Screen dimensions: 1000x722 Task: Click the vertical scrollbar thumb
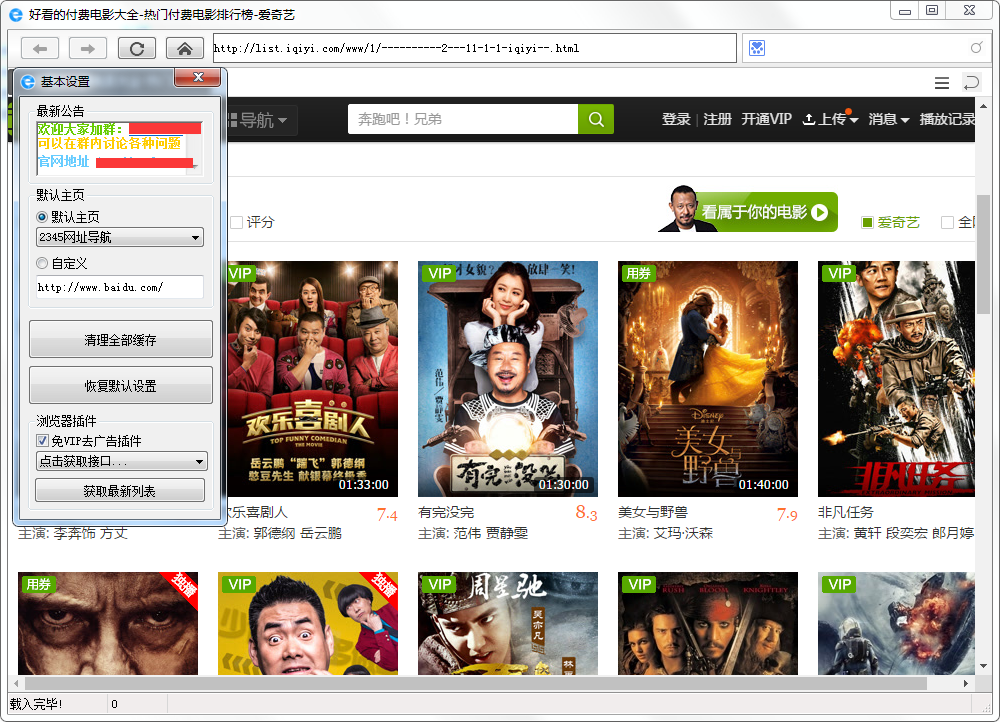pyautogui.click(x=983, y=254)
